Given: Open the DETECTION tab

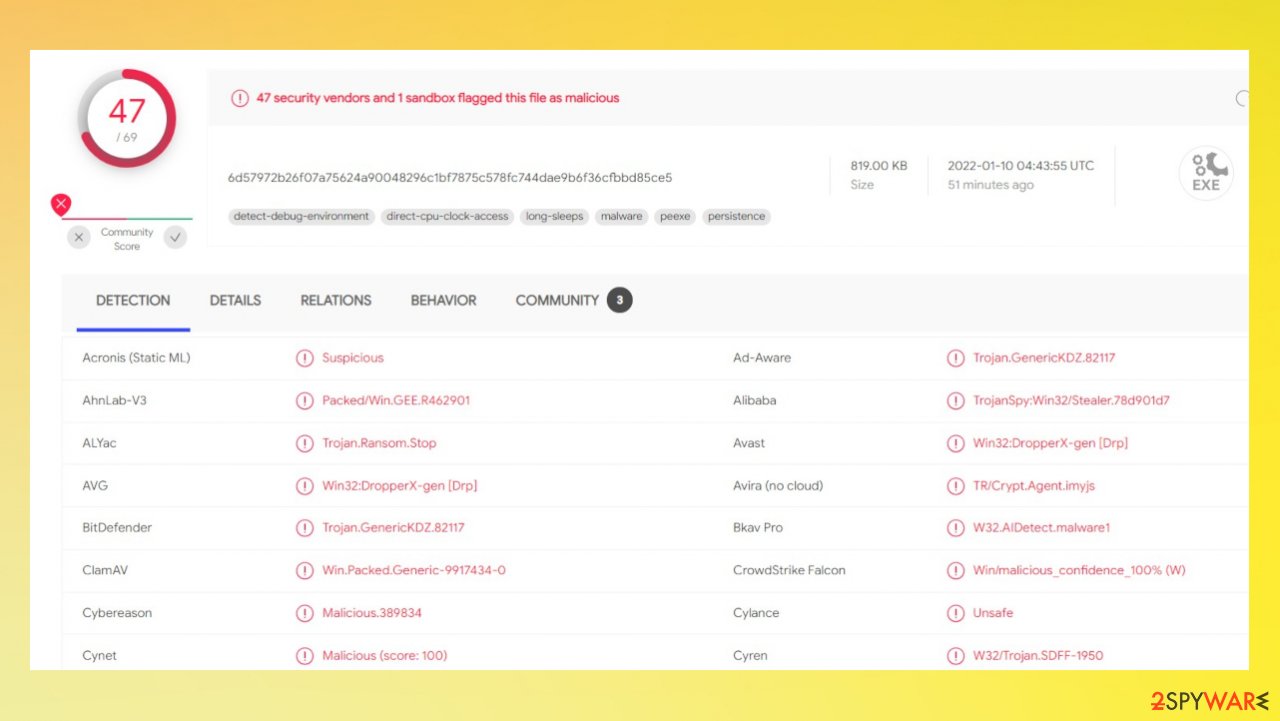Looking at the screenshot, I should (x=133, y=300).
